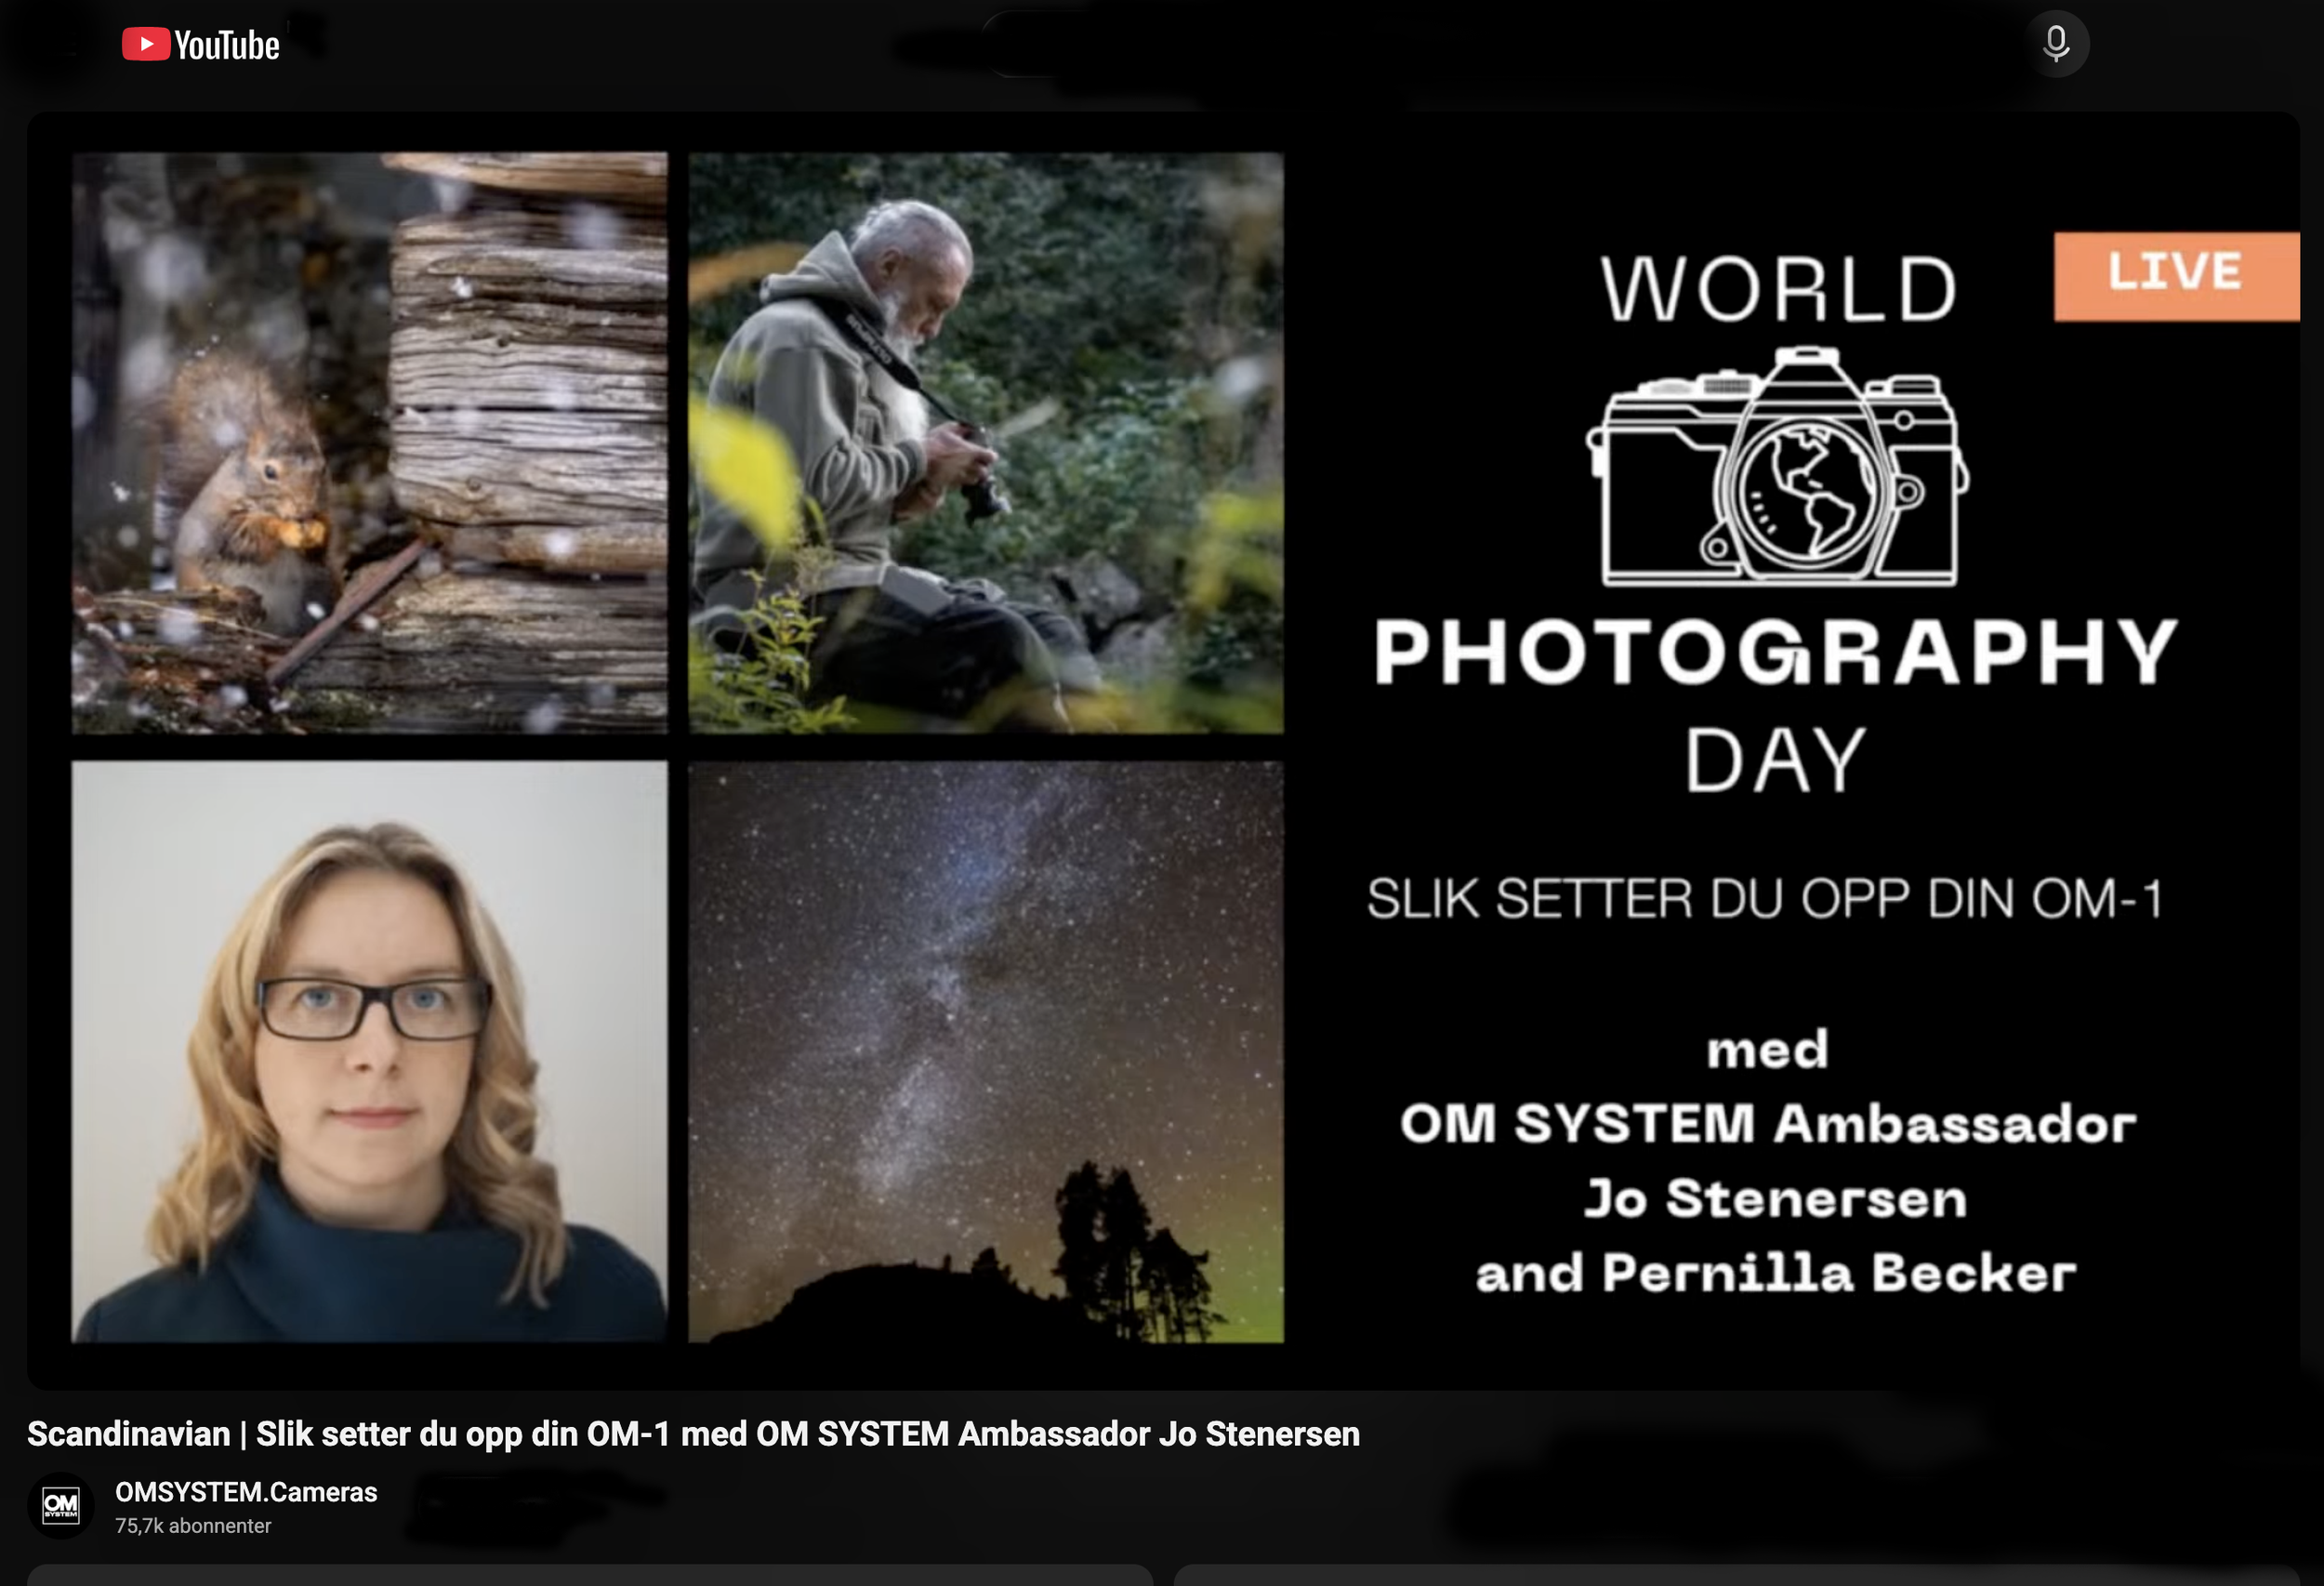Click the WORLD text above camera logo
Viewport: 2324px width, 1586px height.
pos(1778,290)
